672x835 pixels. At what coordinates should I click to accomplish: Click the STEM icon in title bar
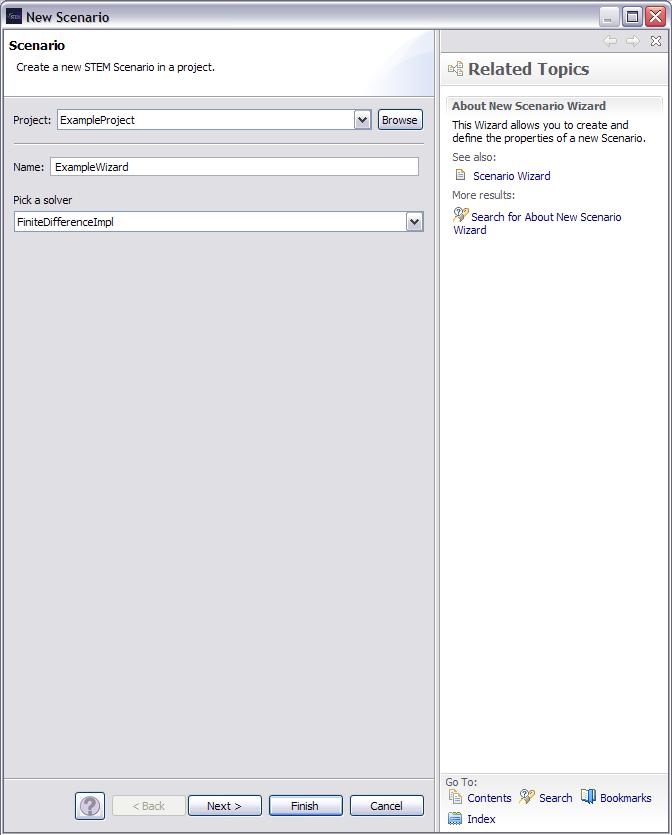[x=14, y=17]
